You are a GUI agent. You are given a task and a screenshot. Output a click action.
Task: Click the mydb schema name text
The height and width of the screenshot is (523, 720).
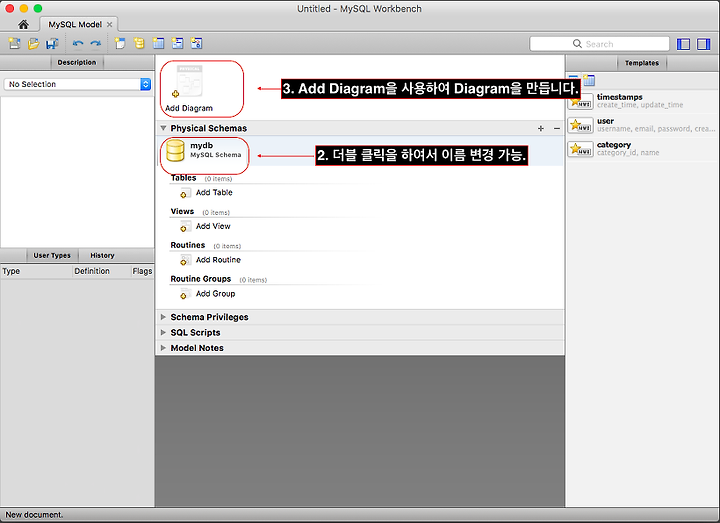coord(202,145)
